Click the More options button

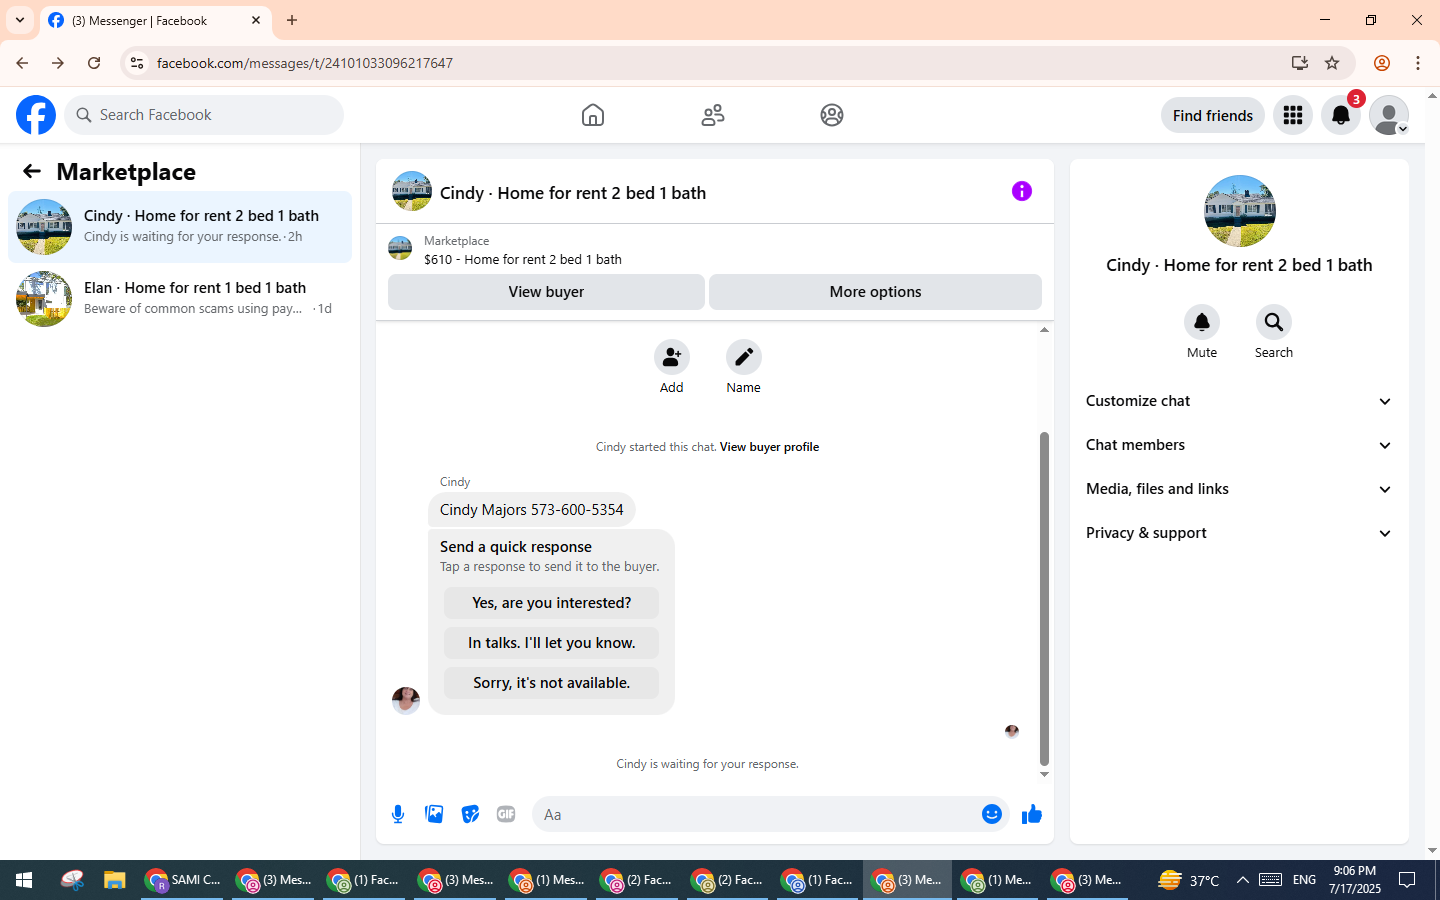pyautogui.click(x=876, y=292)
